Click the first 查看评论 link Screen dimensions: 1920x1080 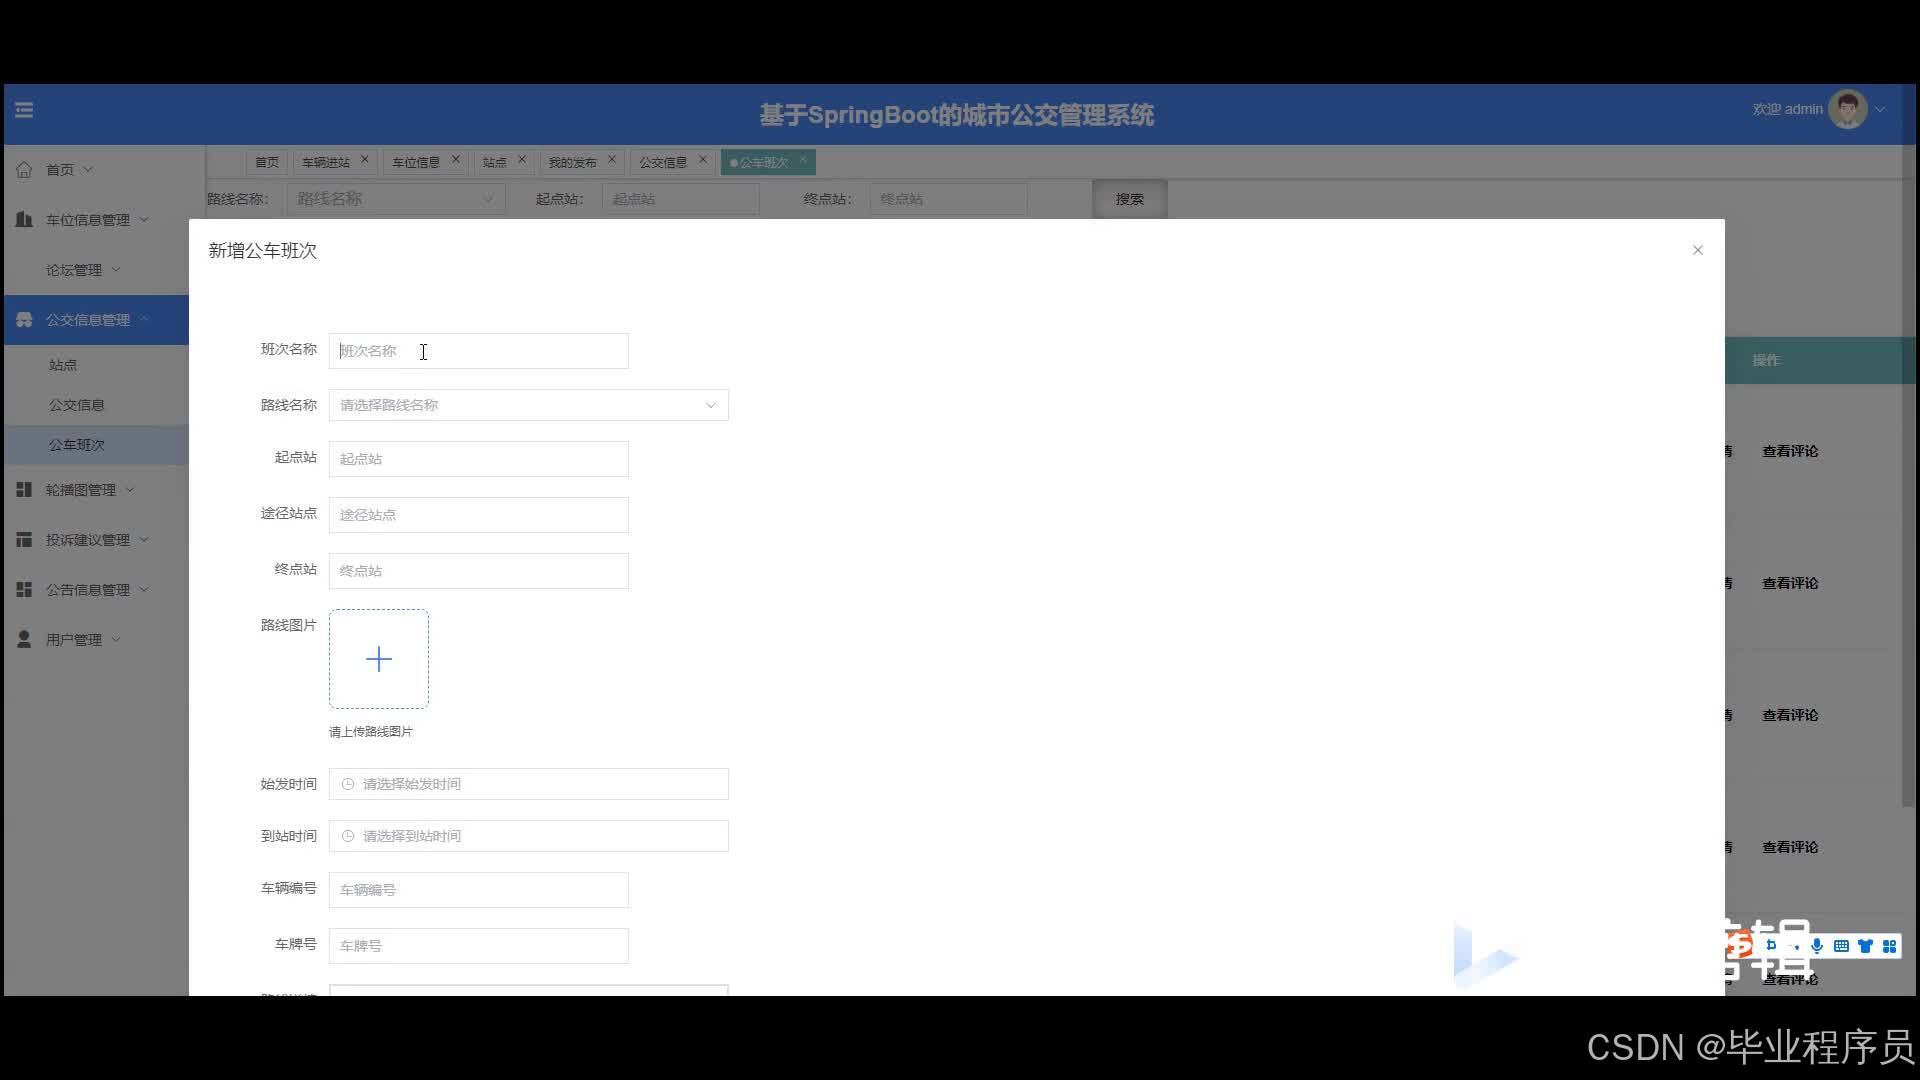[1789, 451]
